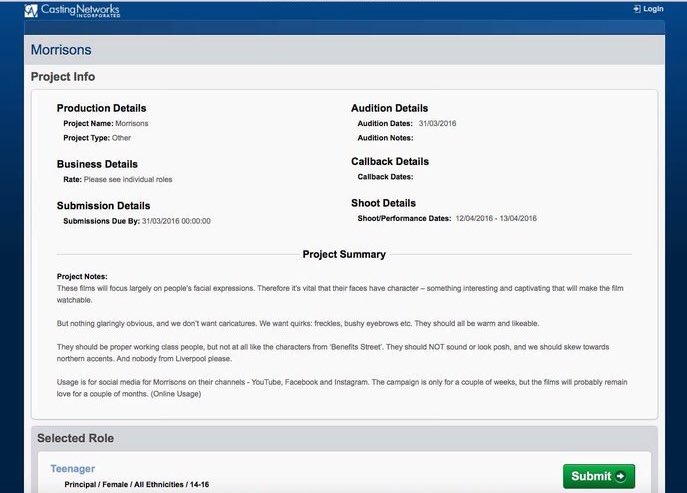Click the Audition Dates value 31/03/2016
This screenshot has width=687, height=493.
point(437,124)
